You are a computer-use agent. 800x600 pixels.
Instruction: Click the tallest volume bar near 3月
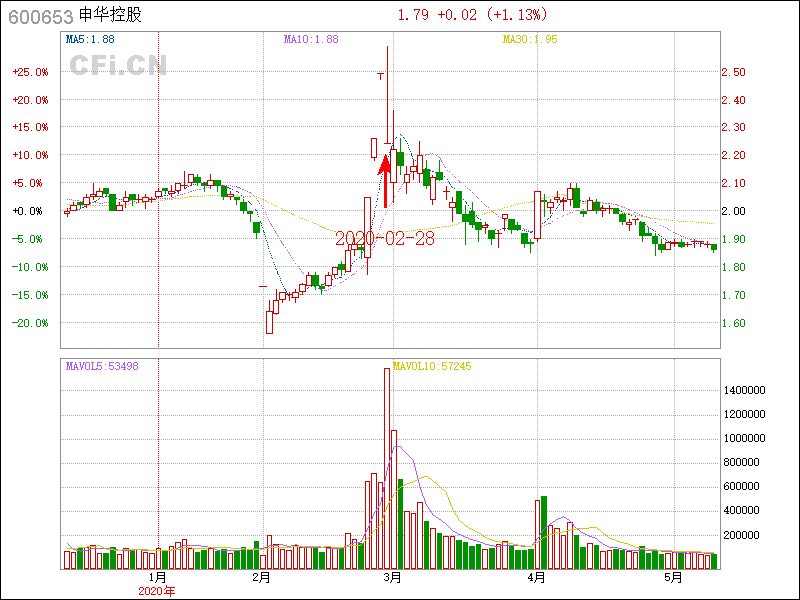tap(387, 468)
